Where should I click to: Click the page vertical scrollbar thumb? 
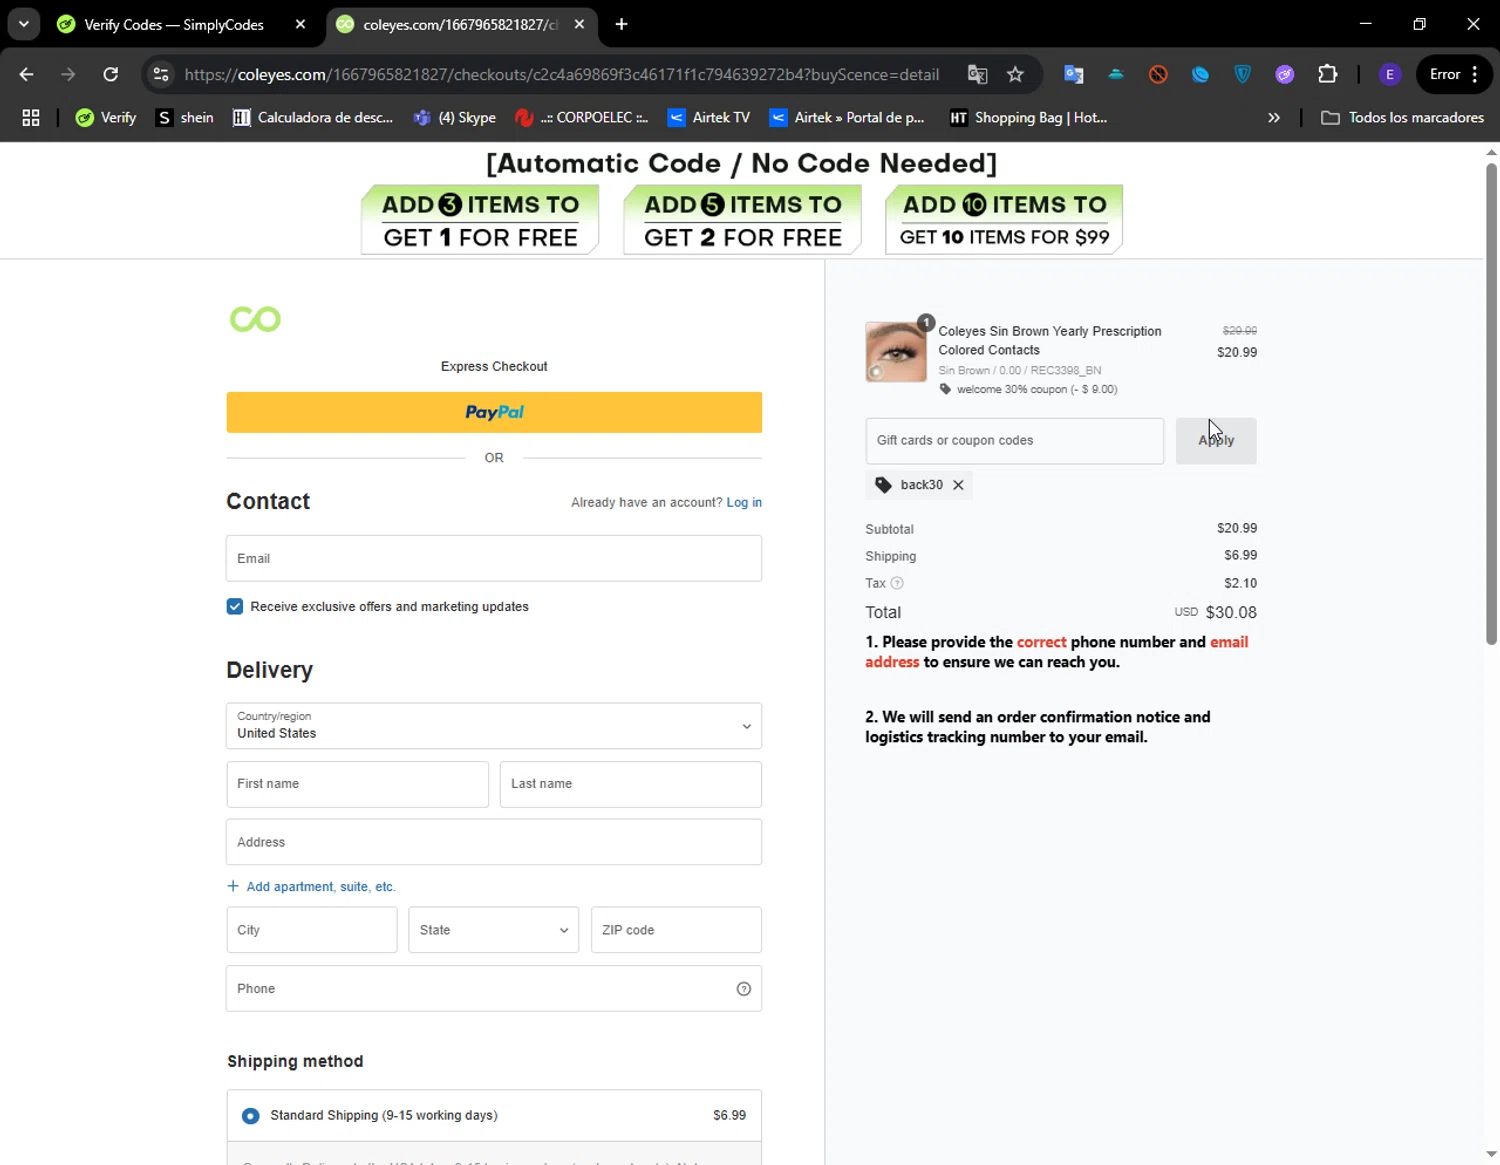1491,403
